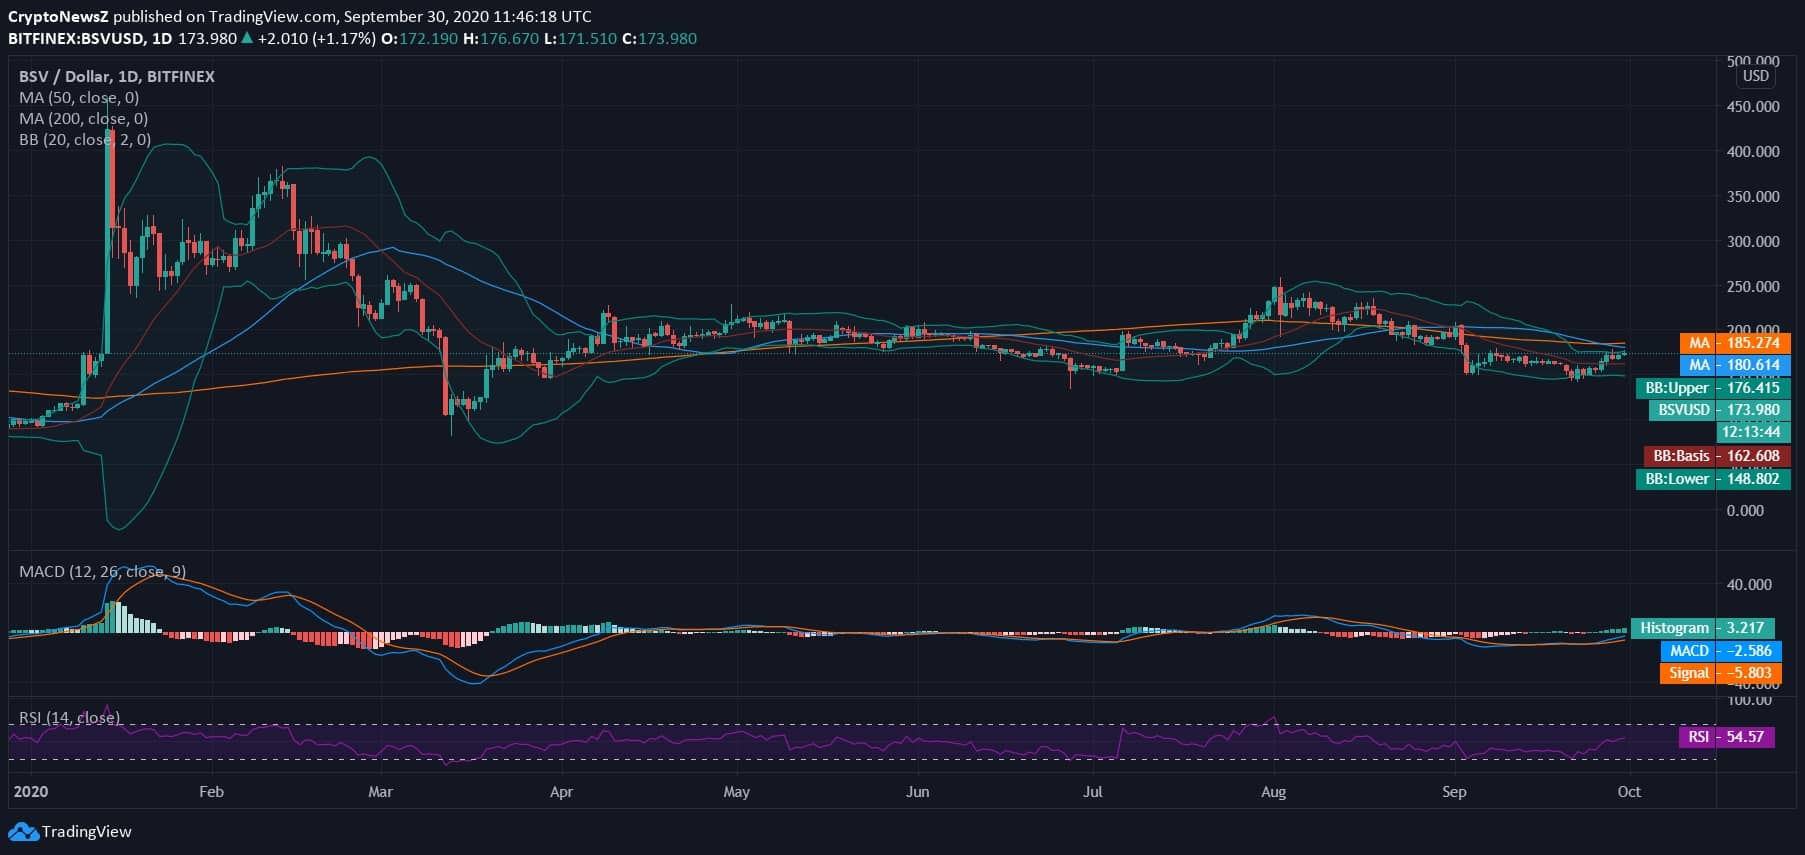Select the MA (200, close, 0) indicator label
Image resolution: width=1805 pixels, height=855 pixels.
[84, 118]
